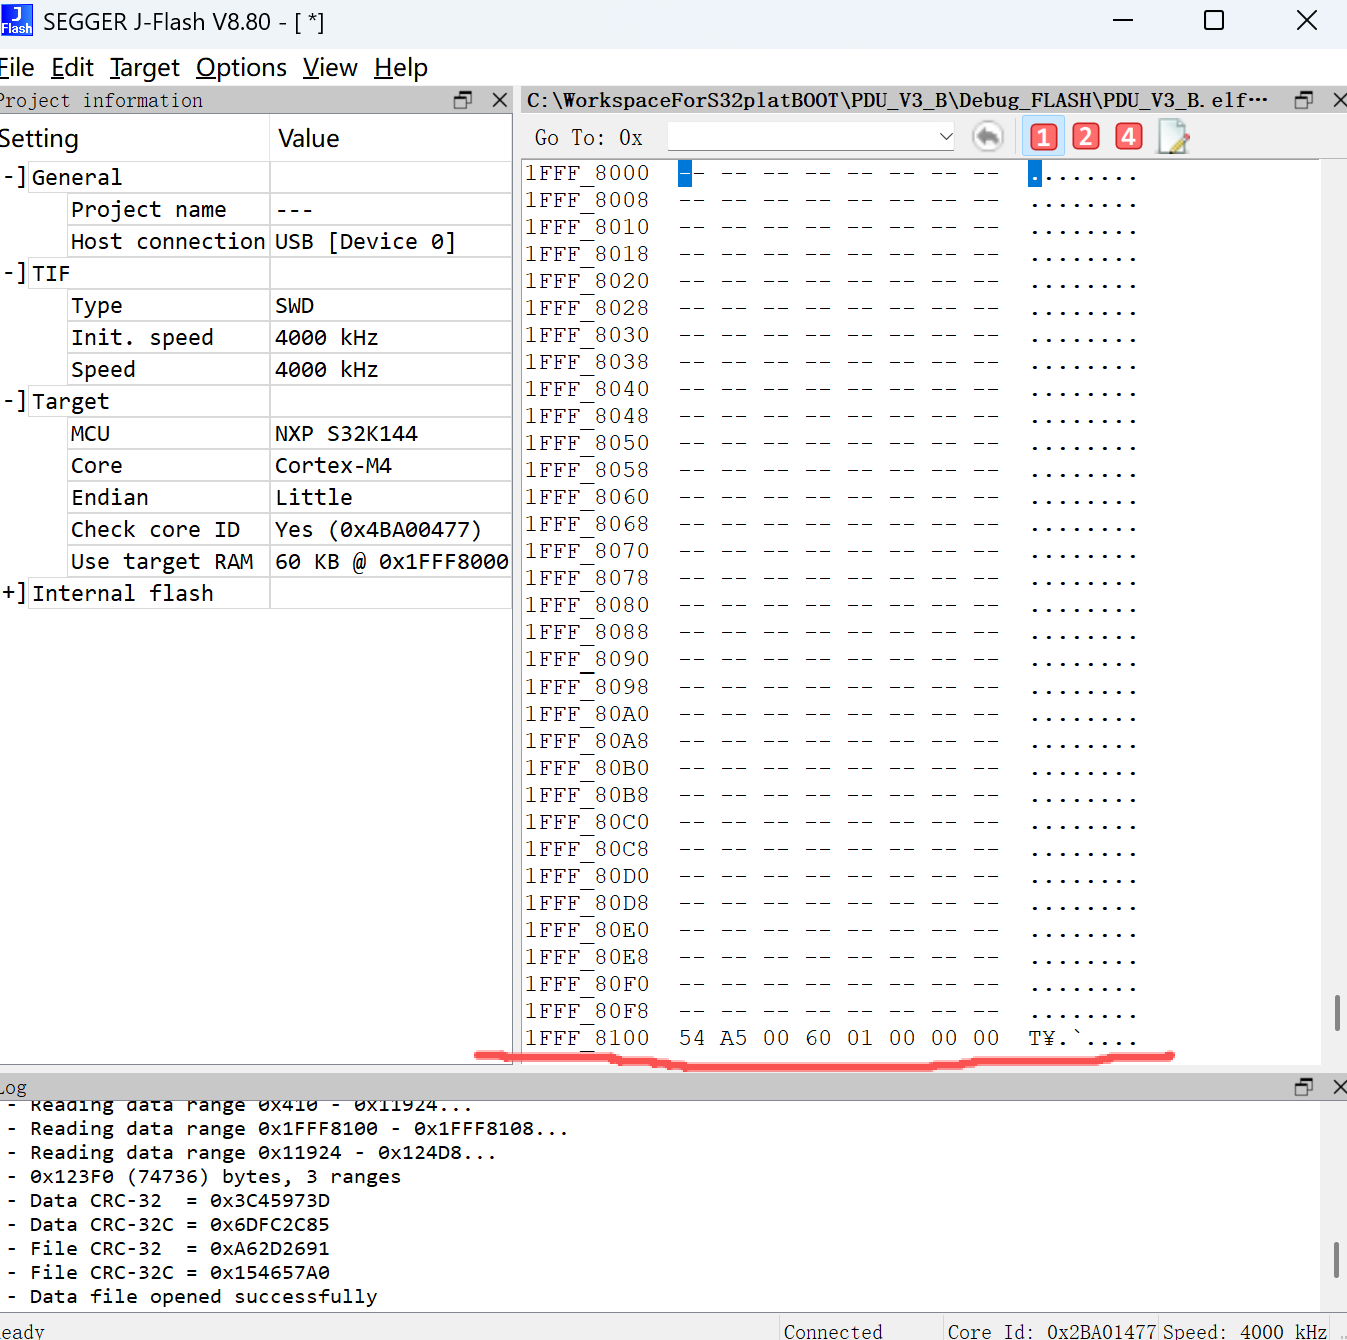
Task: Open the Help menu
Action: click(x=401, y=68)
